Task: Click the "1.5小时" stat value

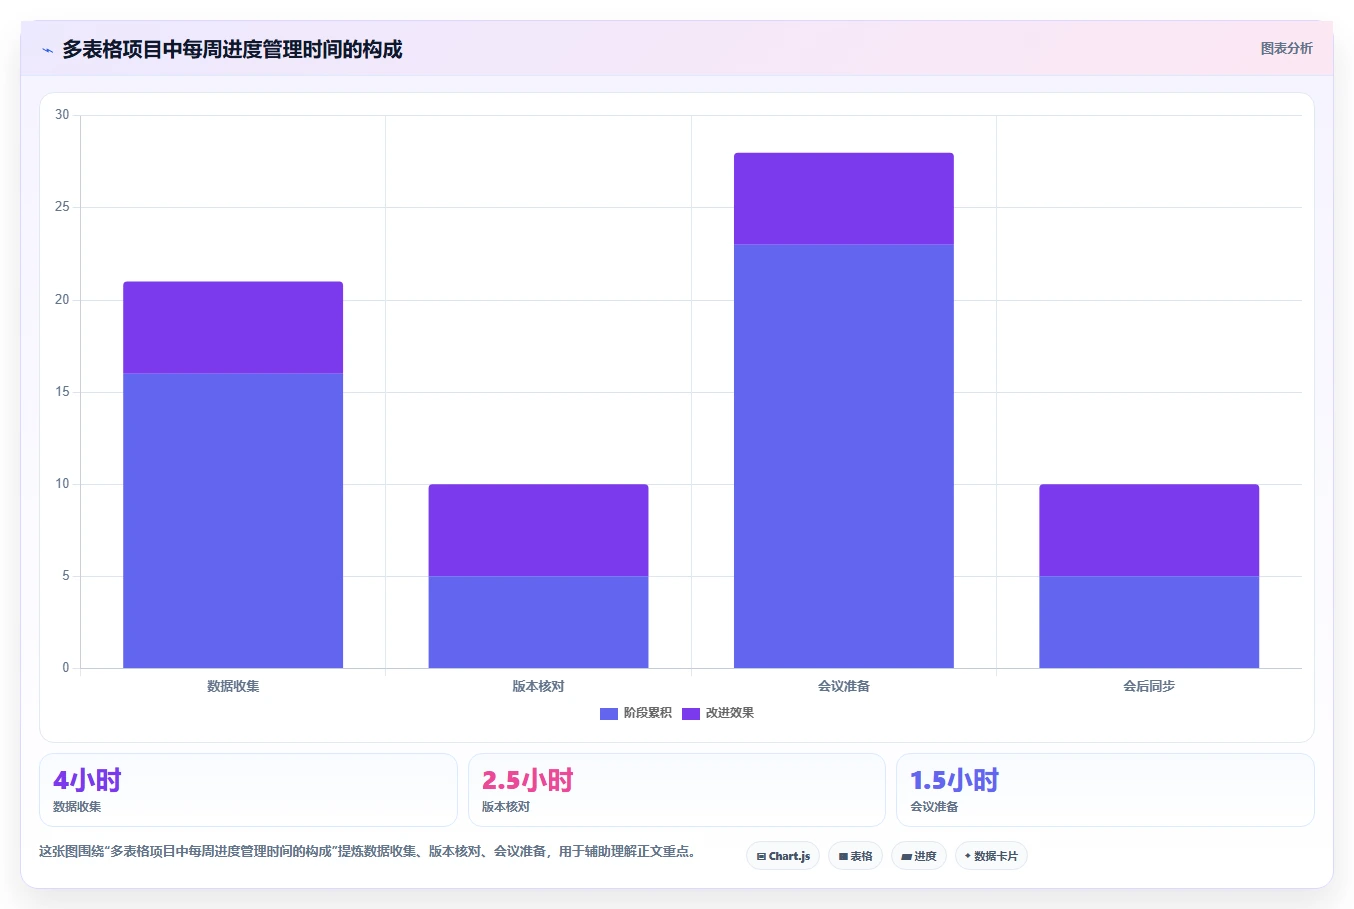Action: tap(954, 780)
